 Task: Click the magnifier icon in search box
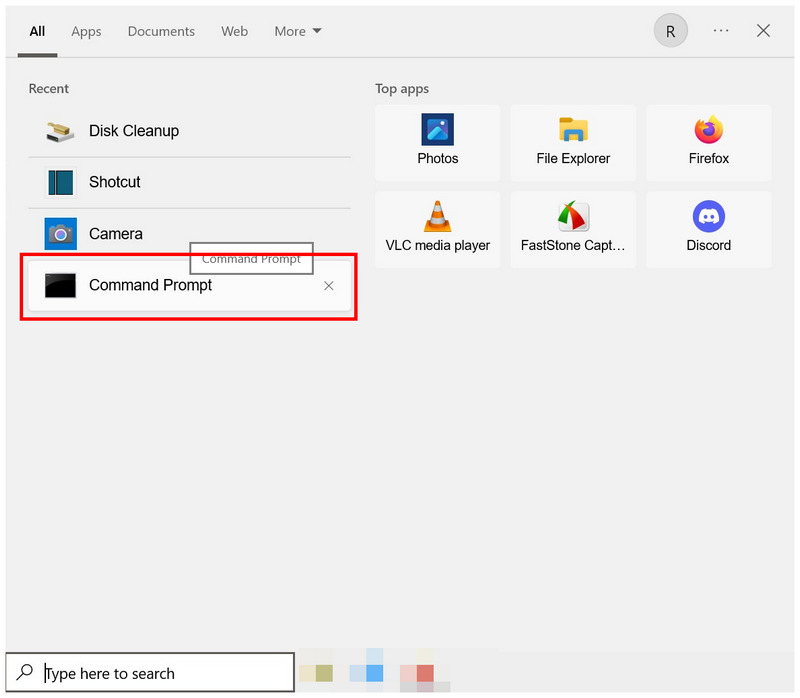(x=24, y=672)
